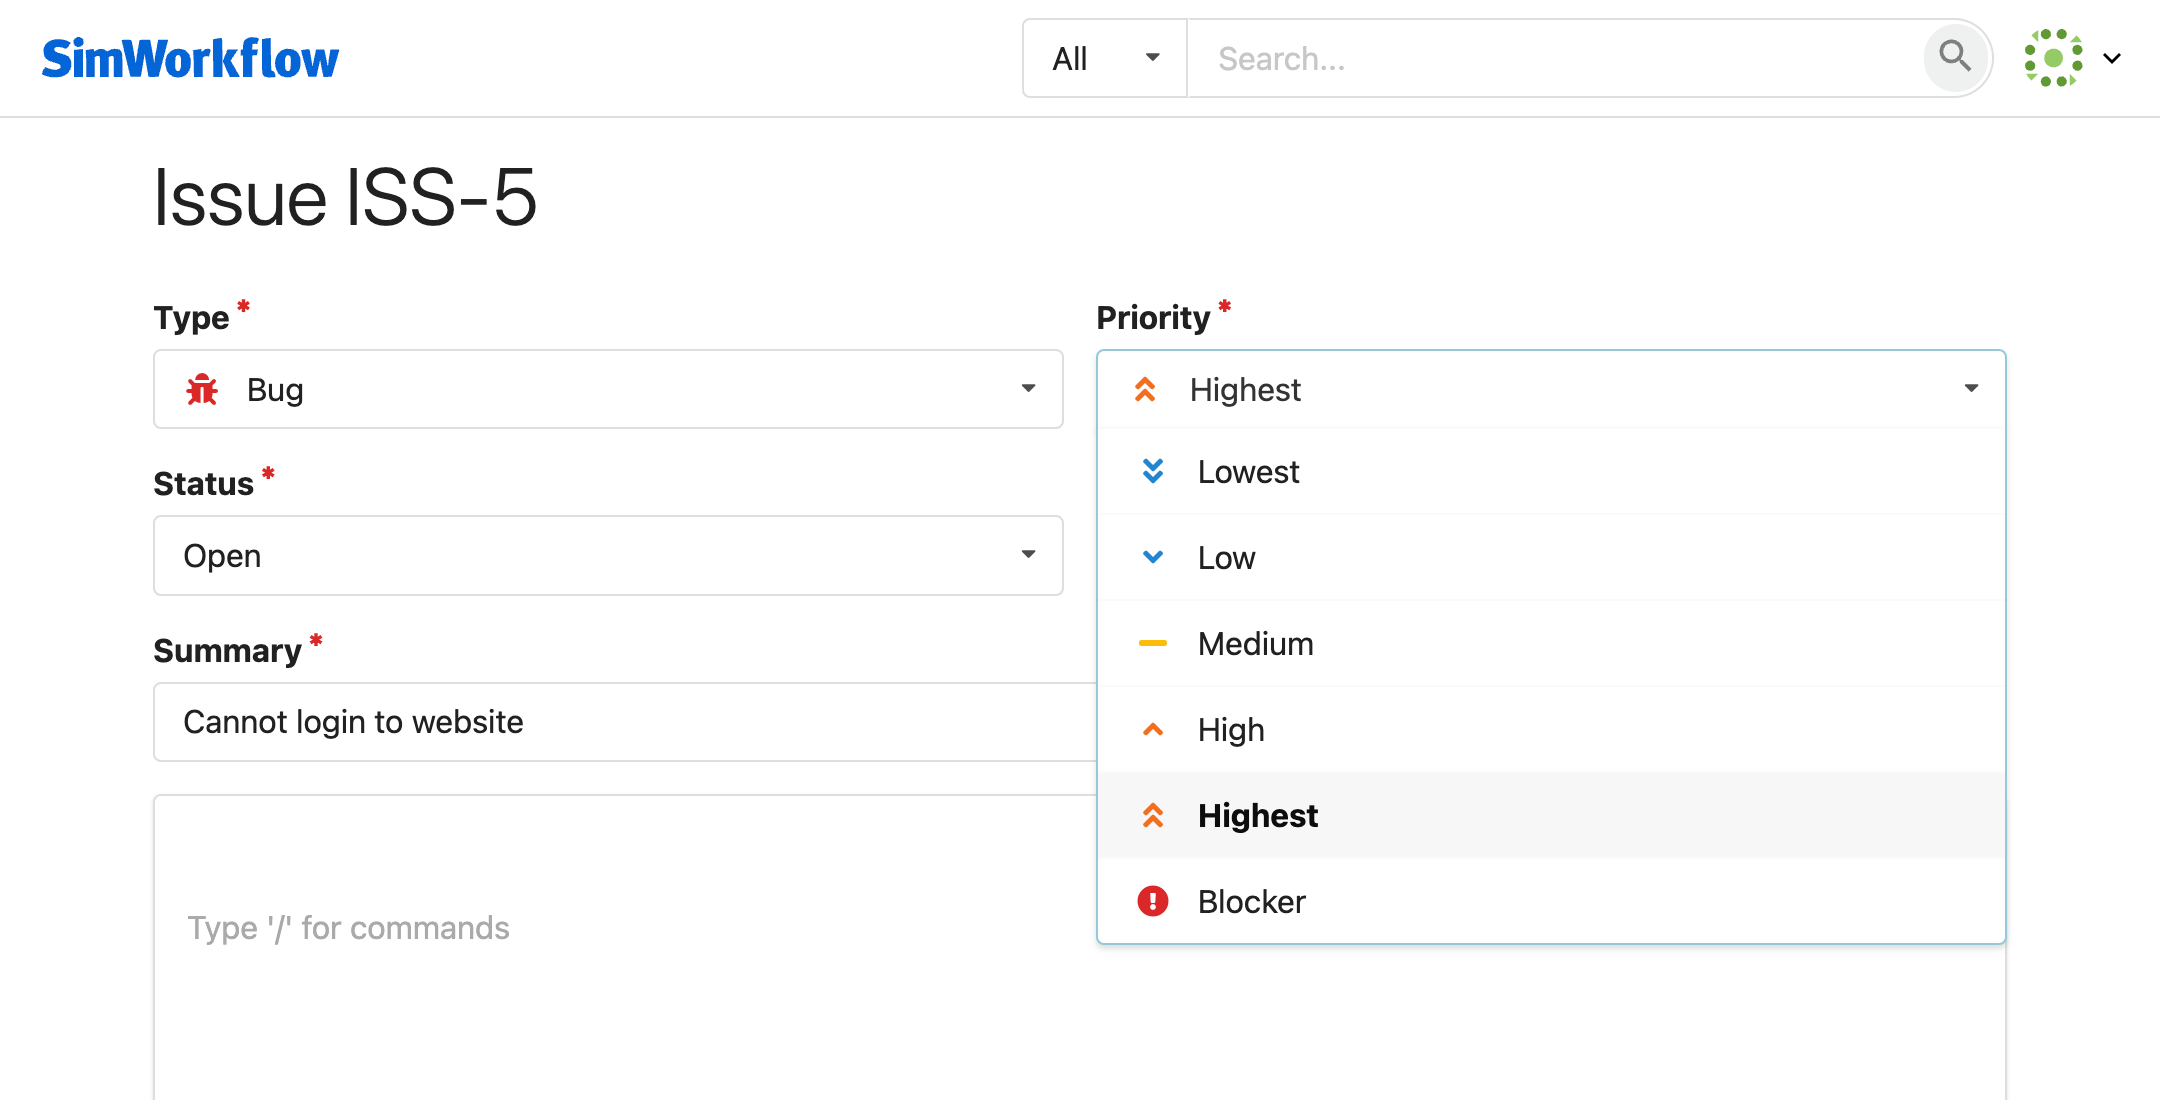Click the double-up arrow icon in Highest option

pos(1153,815)
